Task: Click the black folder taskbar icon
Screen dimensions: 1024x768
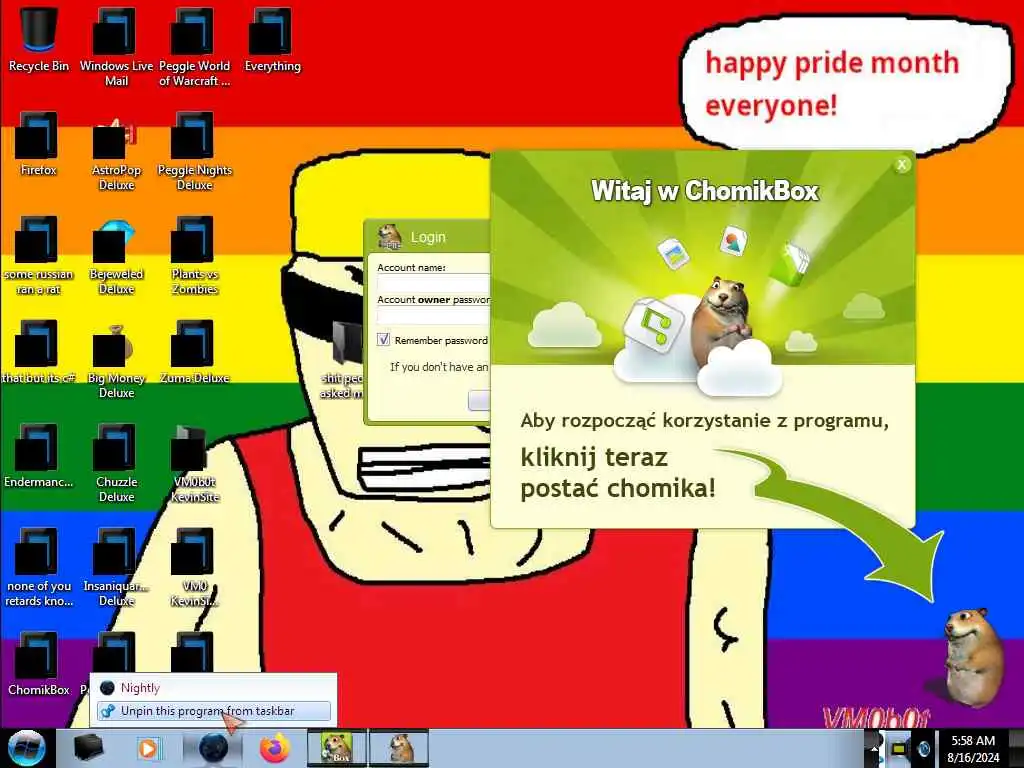Action: tap(89, 748)
